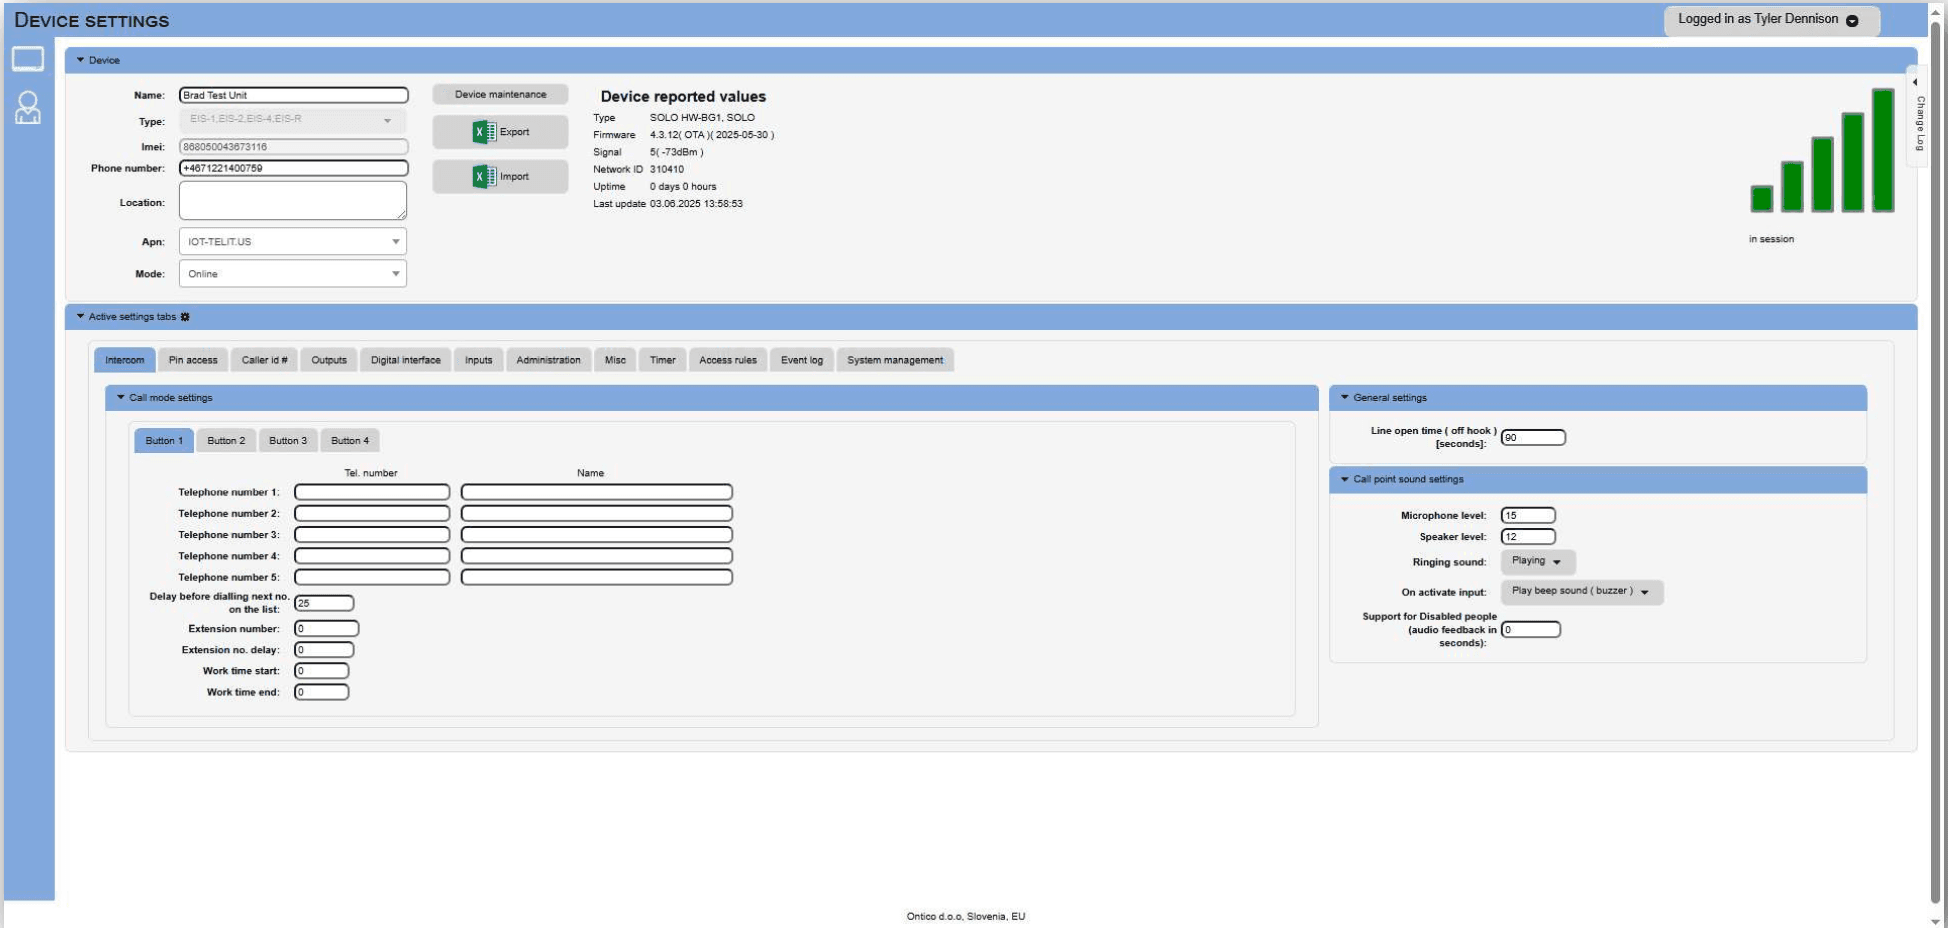Image resolution: width=1948 pixels, height=928 pixels.
Task: Click the Device maintenance button
Action: click(499, 93)
